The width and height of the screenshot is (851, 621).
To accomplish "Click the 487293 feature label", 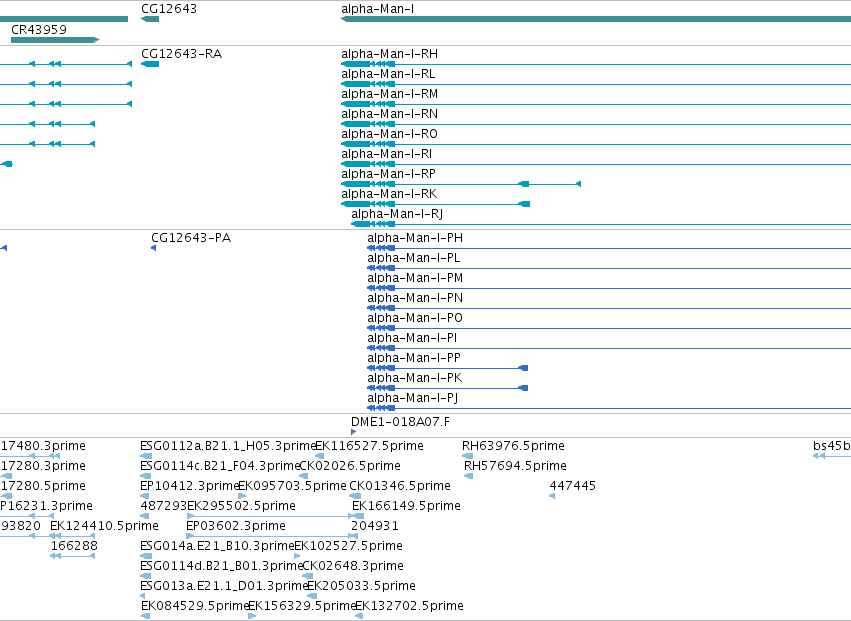I will (163, 506).
